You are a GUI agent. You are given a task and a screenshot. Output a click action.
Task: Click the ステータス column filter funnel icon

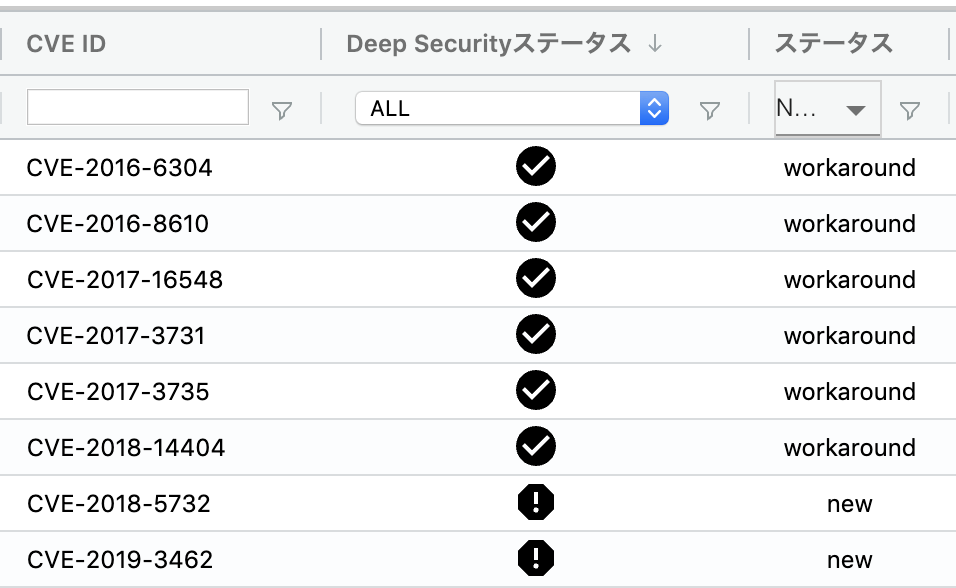(x=910, y=110)
